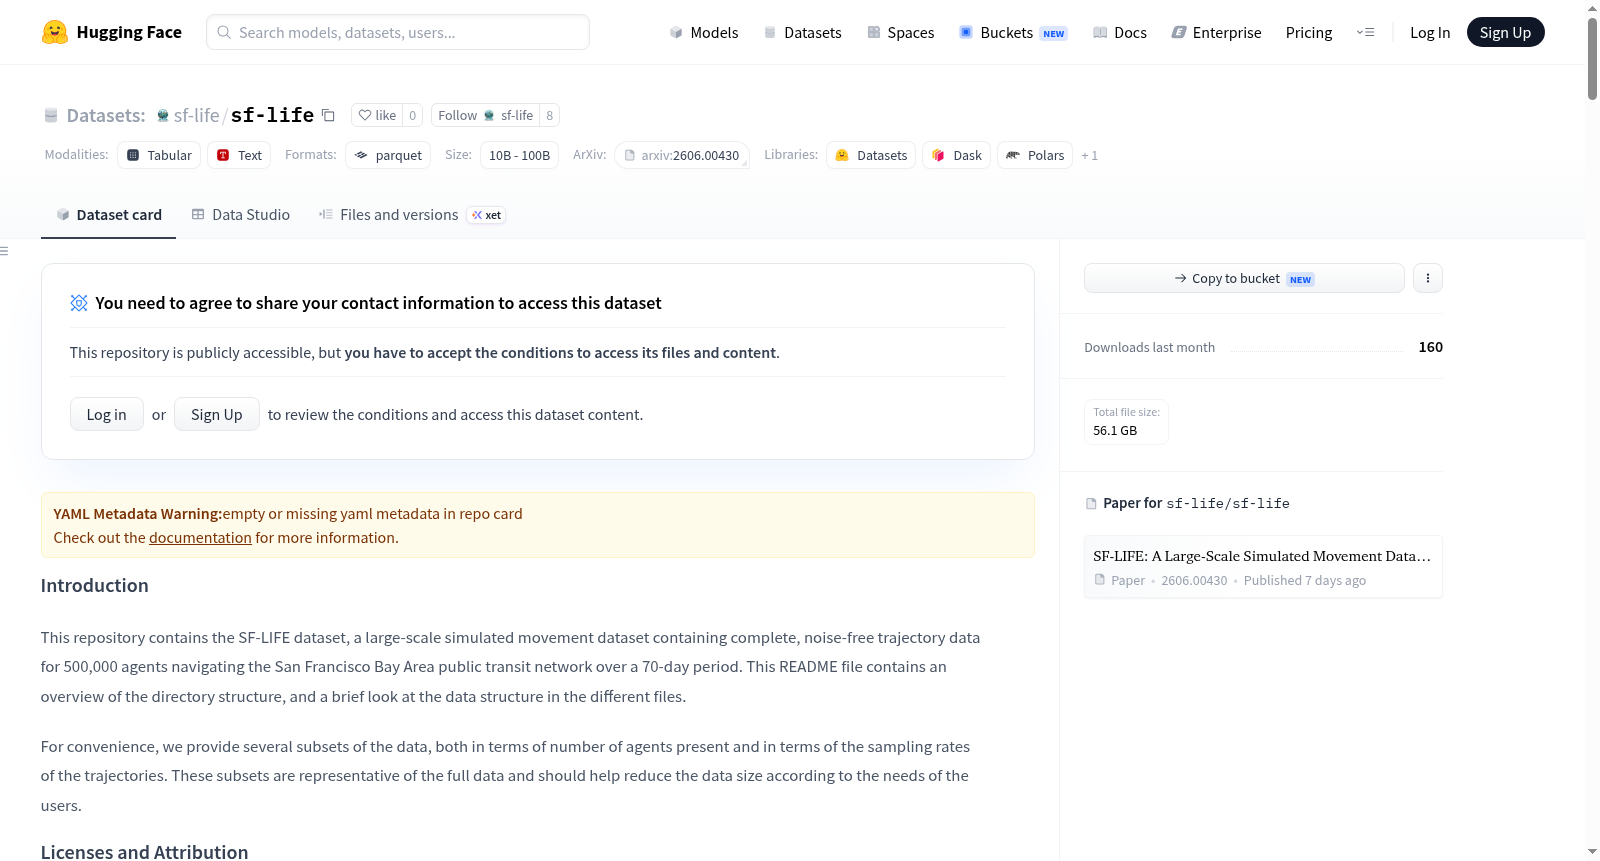Open the Spaces nav item
The width and height of the screenshot is (1600, 861).
pyautogui.click(x=900, y=32)
